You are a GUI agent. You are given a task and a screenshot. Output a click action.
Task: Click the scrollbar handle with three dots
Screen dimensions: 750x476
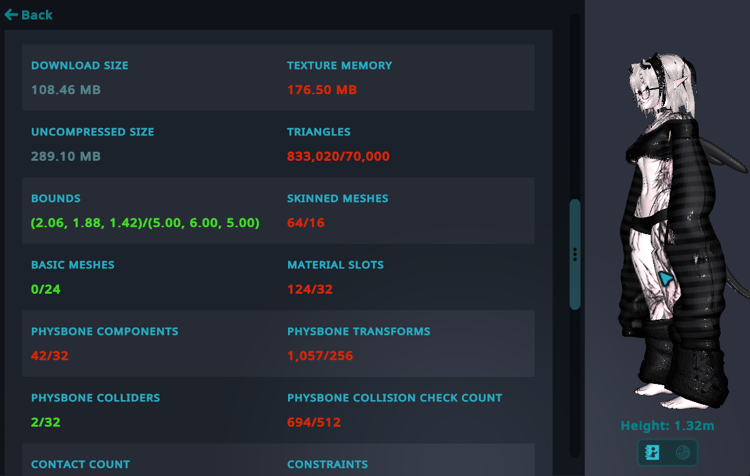(575, 254)
